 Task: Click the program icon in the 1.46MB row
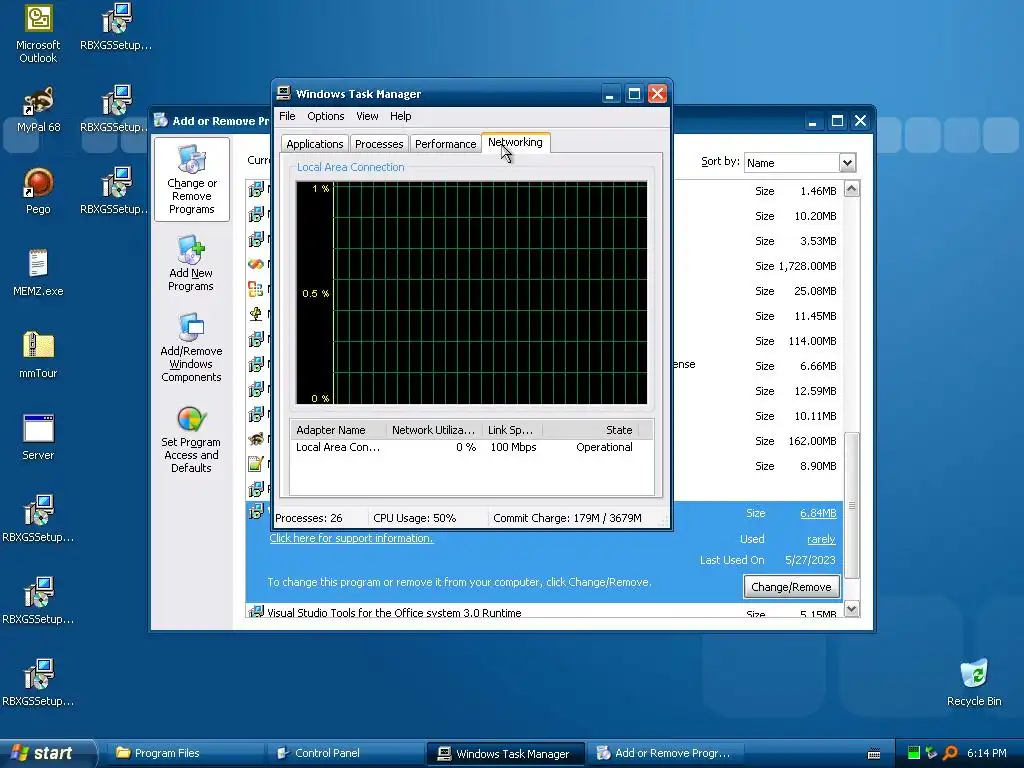point(256,189)
